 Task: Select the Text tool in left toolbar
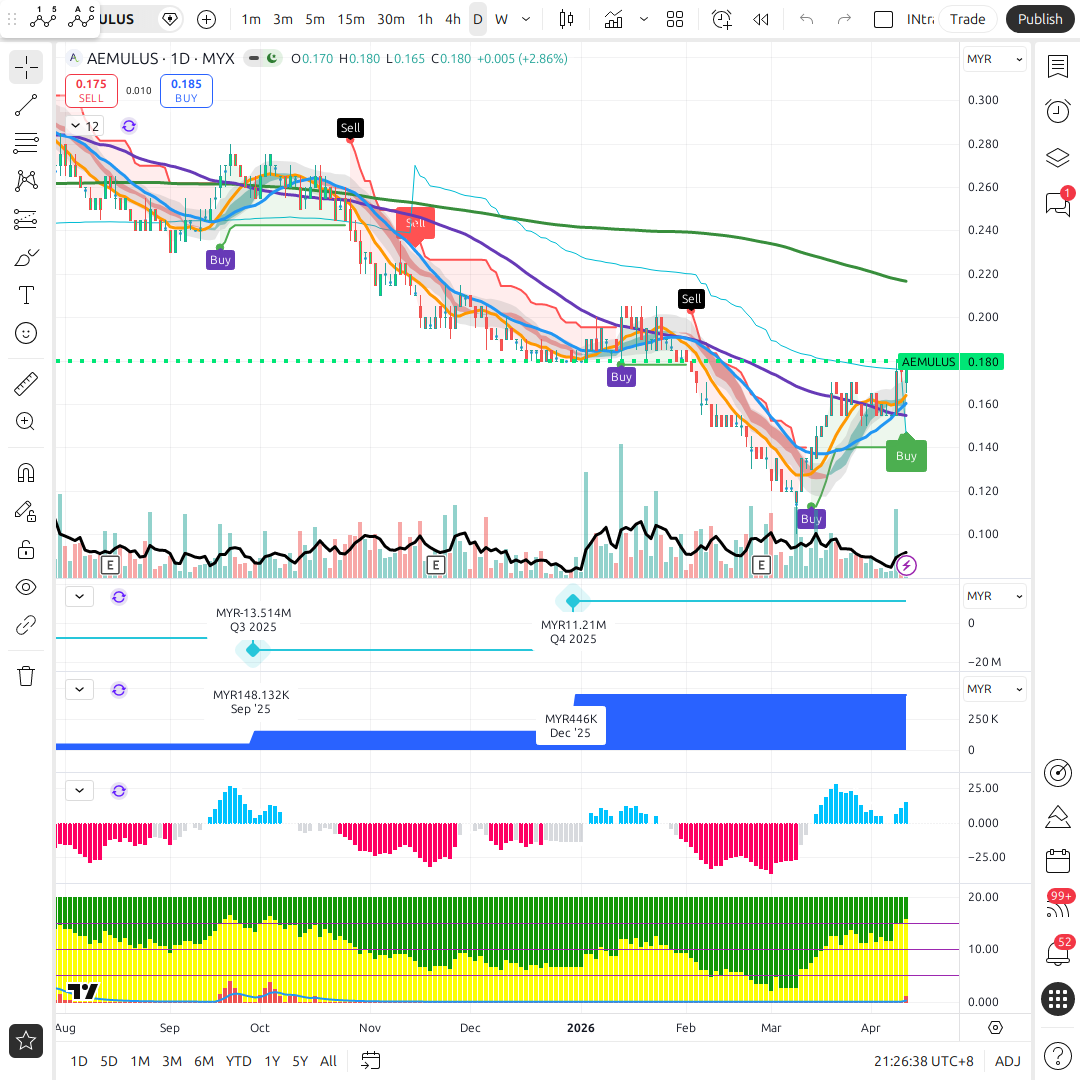[26, 295]
